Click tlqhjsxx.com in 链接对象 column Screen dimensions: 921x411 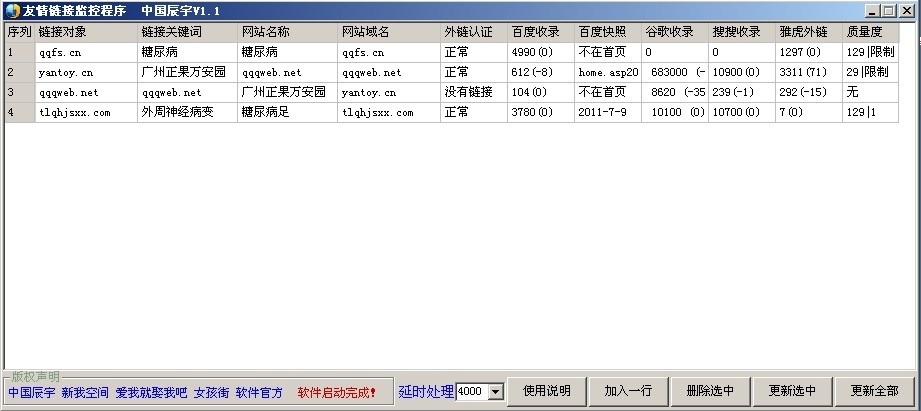tap(86, 112)
